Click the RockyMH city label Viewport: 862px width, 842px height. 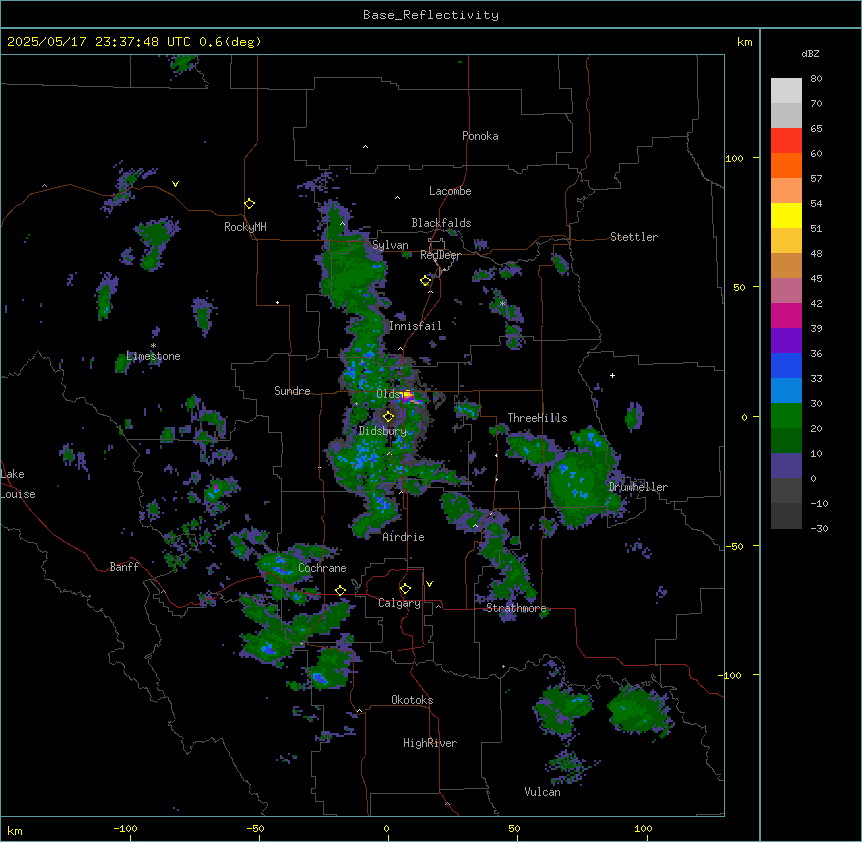tap(245, 227)
